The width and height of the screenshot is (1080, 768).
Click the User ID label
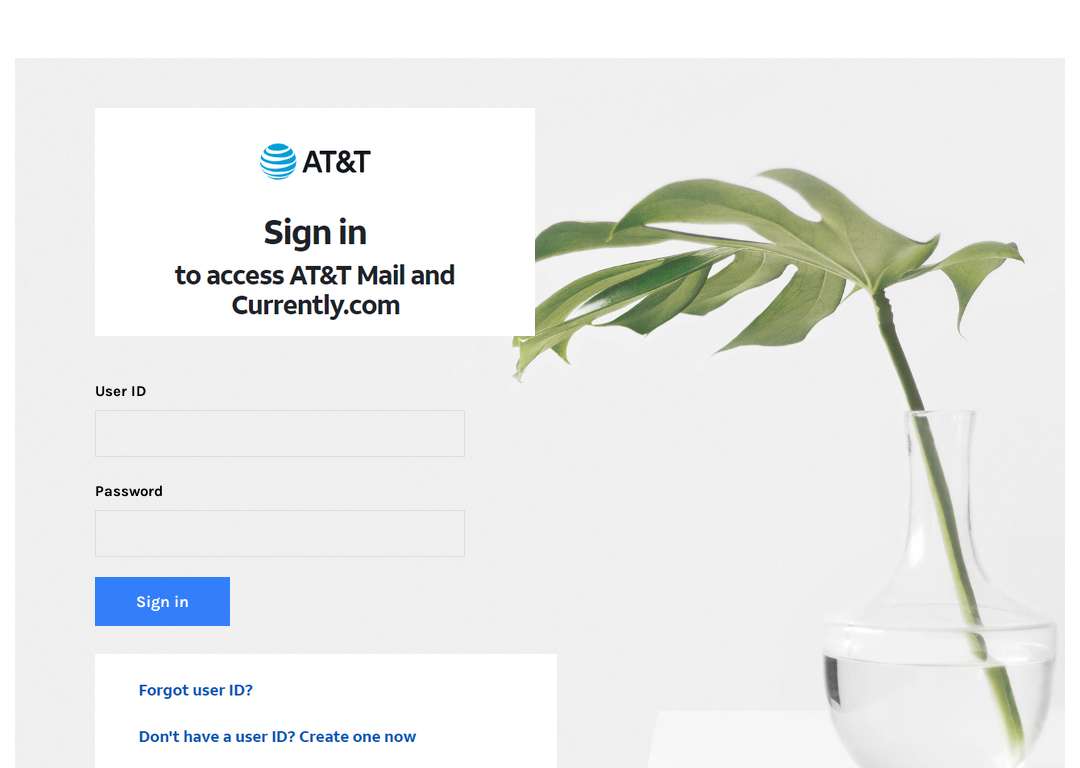point(121,391)
